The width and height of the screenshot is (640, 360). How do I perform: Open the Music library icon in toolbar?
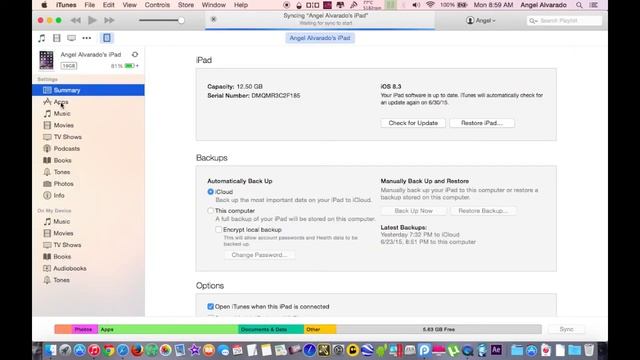pos(42,38)
